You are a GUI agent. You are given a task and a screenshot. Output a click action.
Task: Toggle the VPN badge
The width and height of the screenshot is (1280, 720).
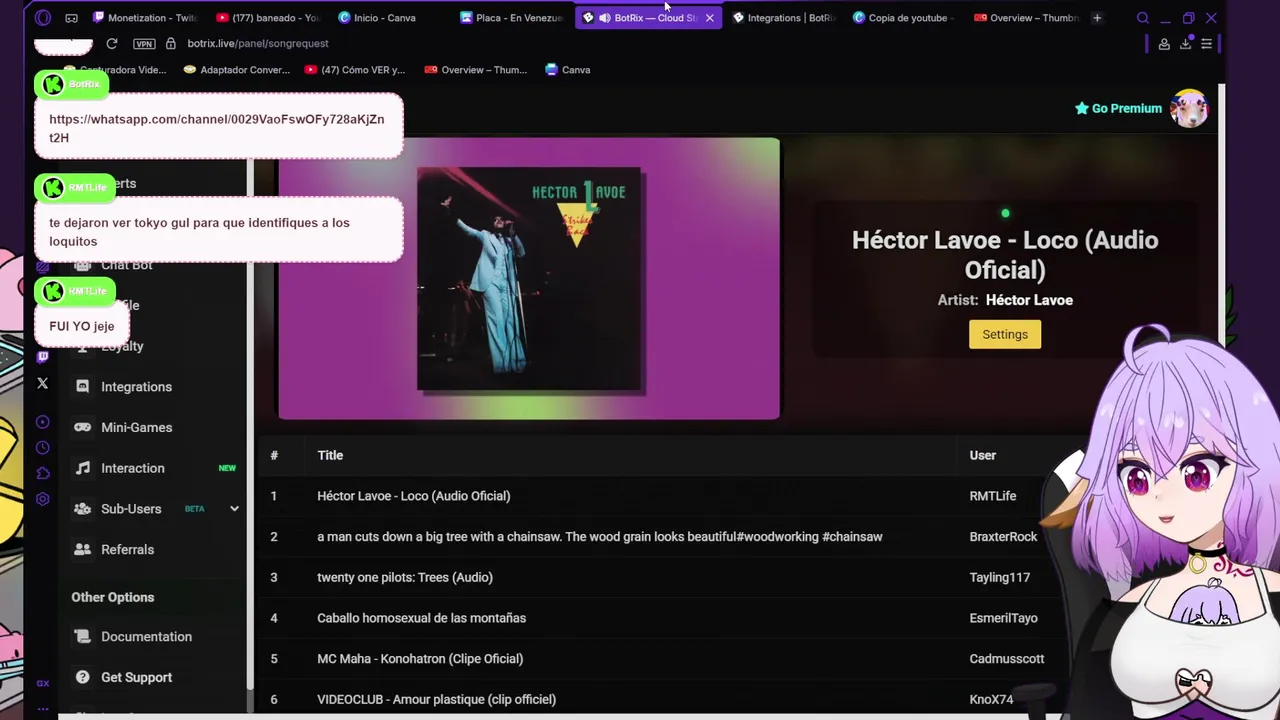144,44
